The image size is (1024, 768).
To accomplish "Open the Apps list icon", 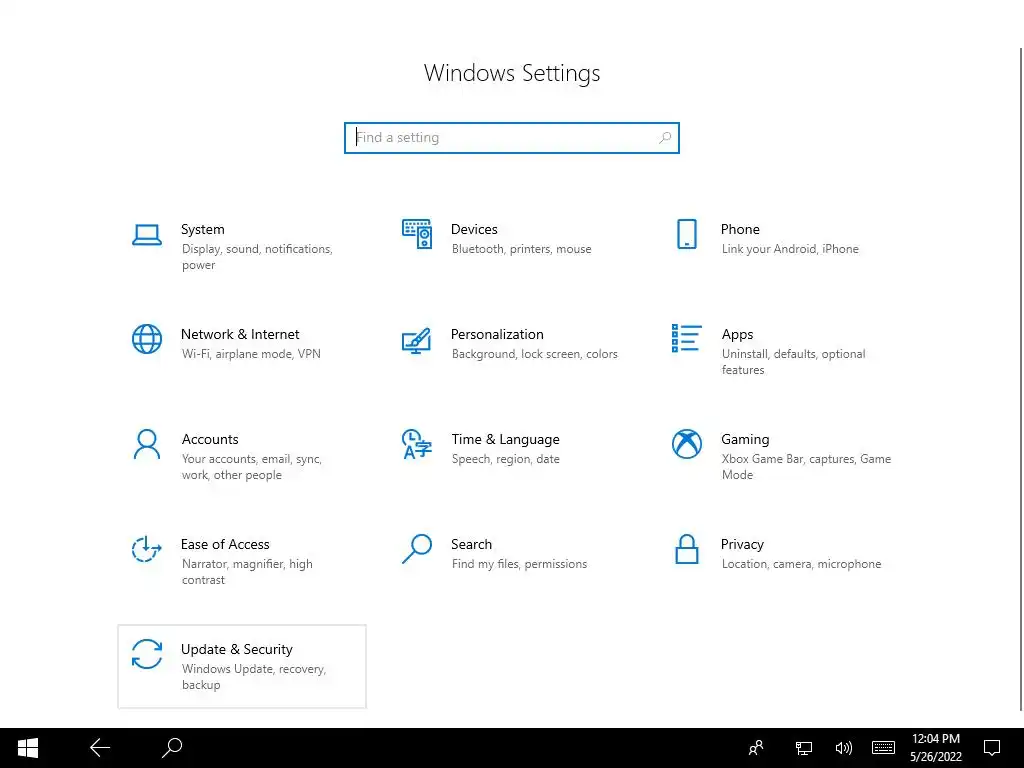I will [x=686, y=338].
